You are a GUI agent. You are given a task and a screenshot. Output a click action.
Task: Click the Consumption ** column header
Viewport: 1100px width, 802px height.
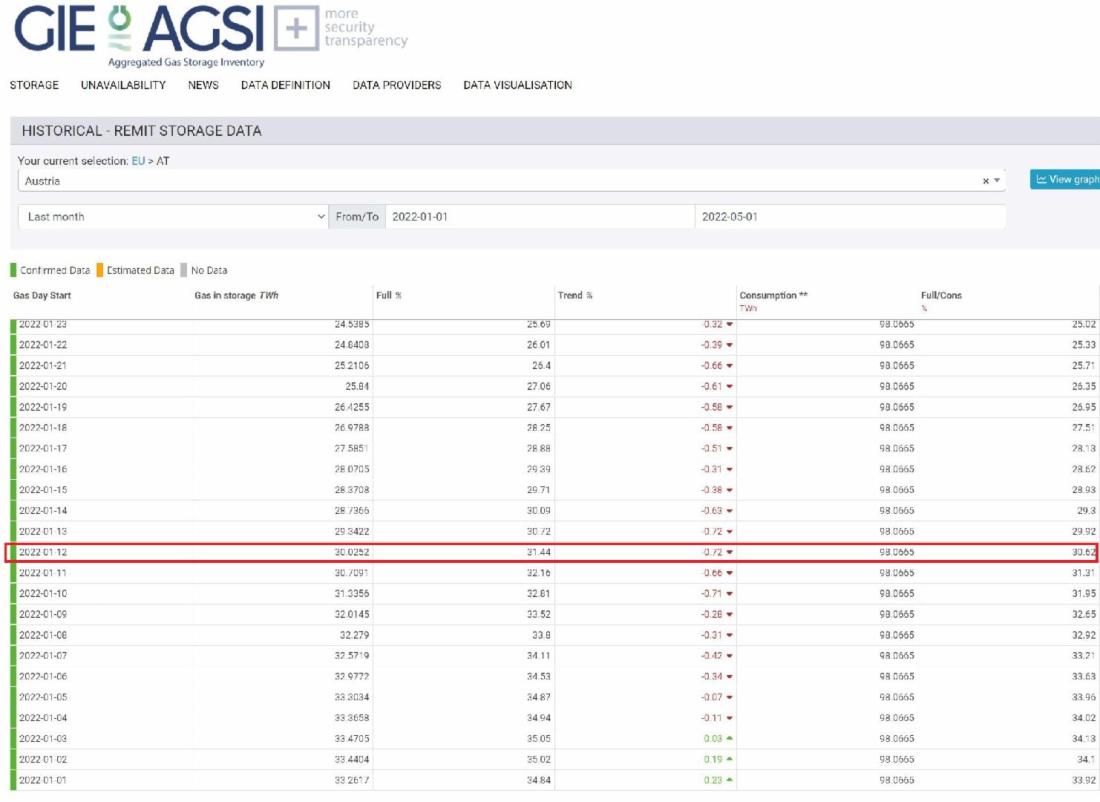pos(774,295)
